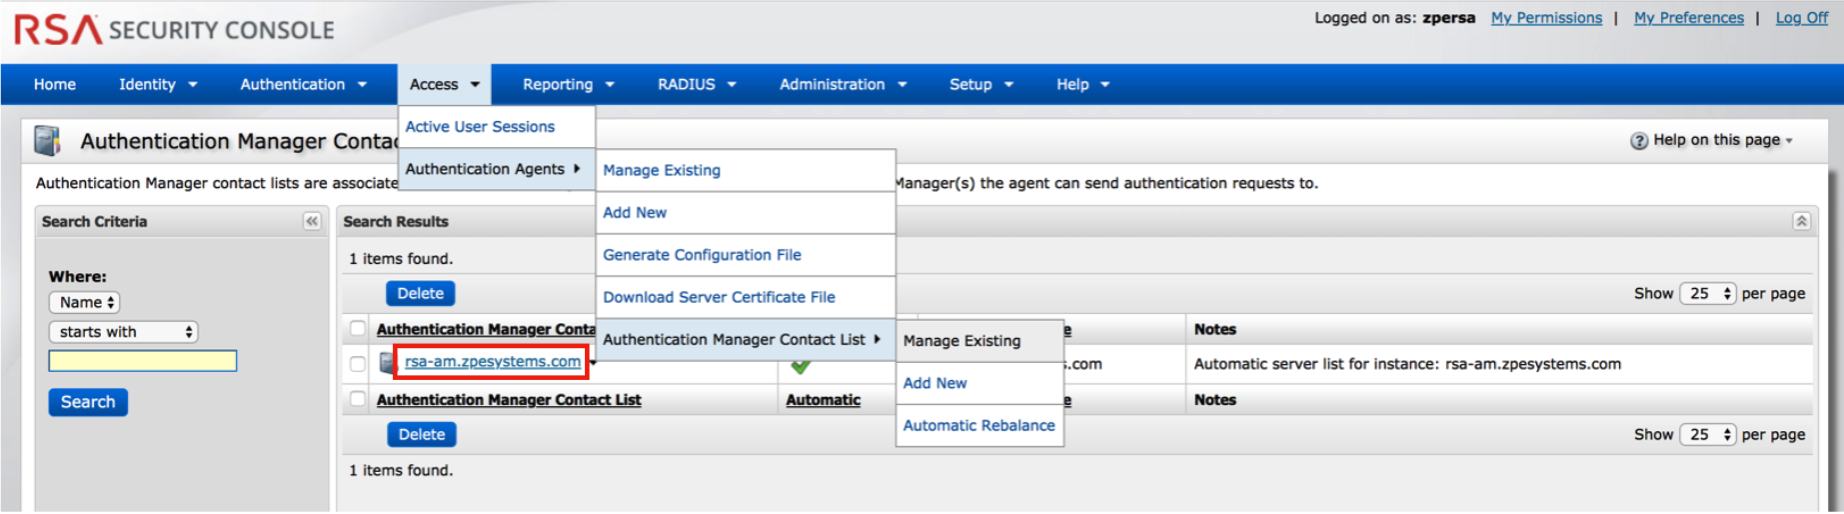Click the RSA Security Console logo
The height and width of the screenshot is (514, 1844).
175,30
